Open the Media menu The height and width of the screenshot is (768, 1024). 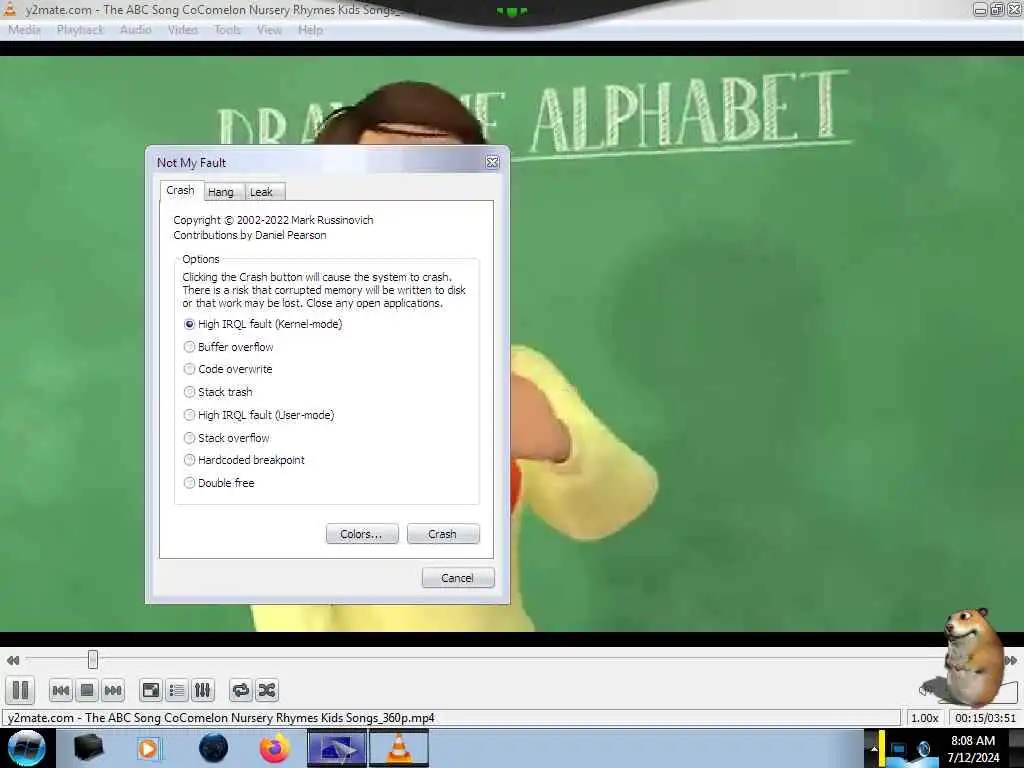[24, 29]
